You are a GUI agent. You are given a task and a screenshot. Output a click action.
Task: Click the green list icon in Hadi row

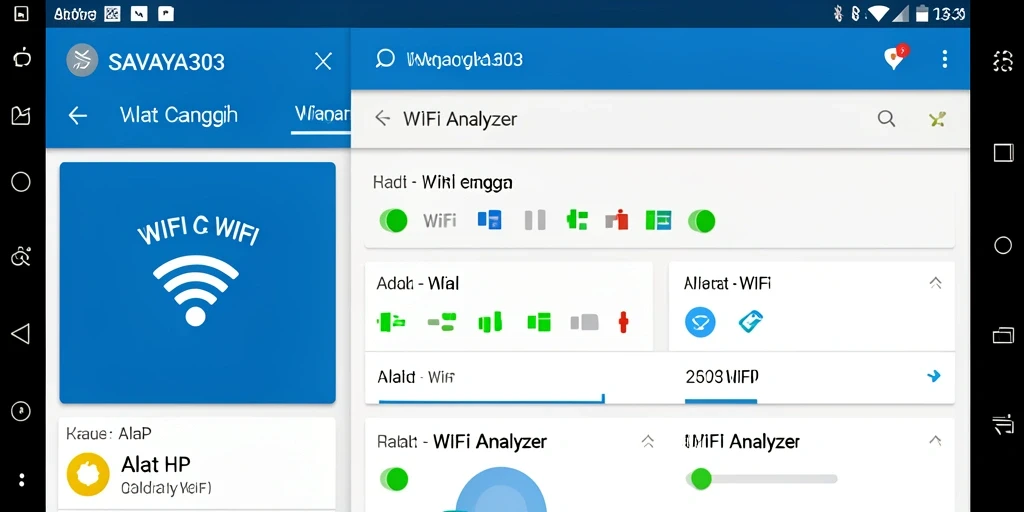coord(658,220)
